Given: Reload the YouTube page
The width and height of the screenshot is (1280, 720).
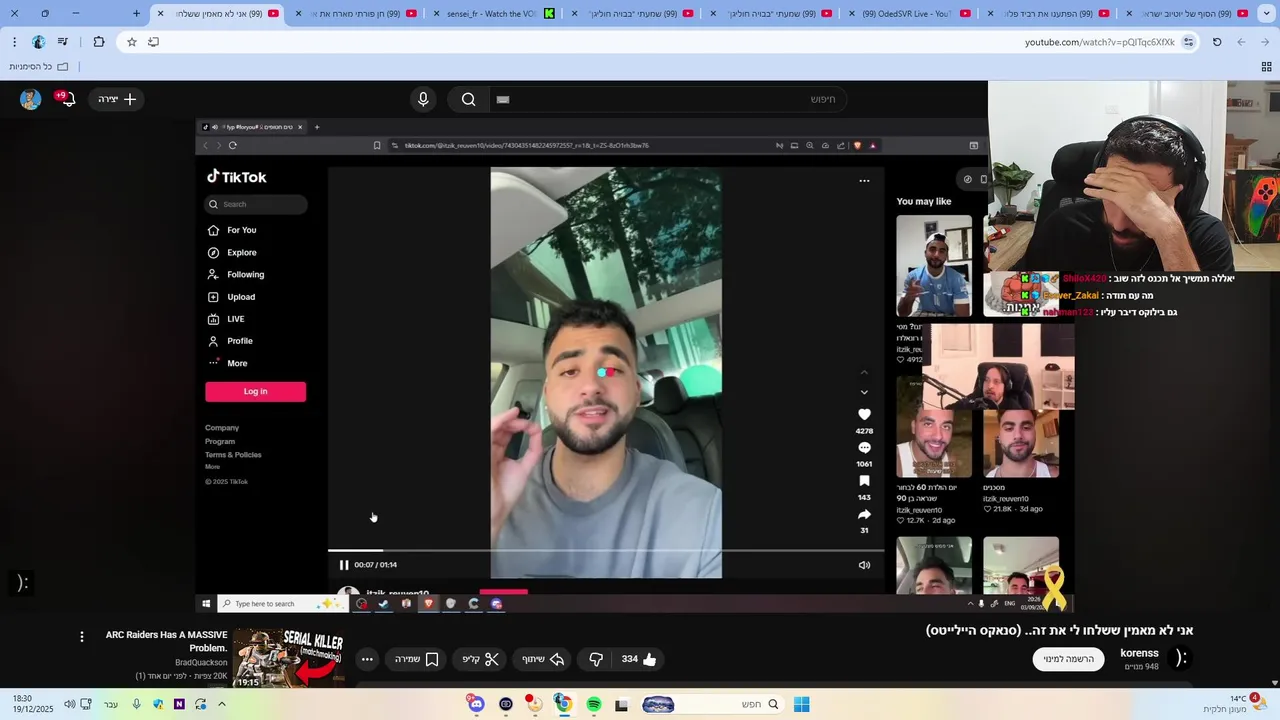Looking at the screenshot, I should 1217,42.
